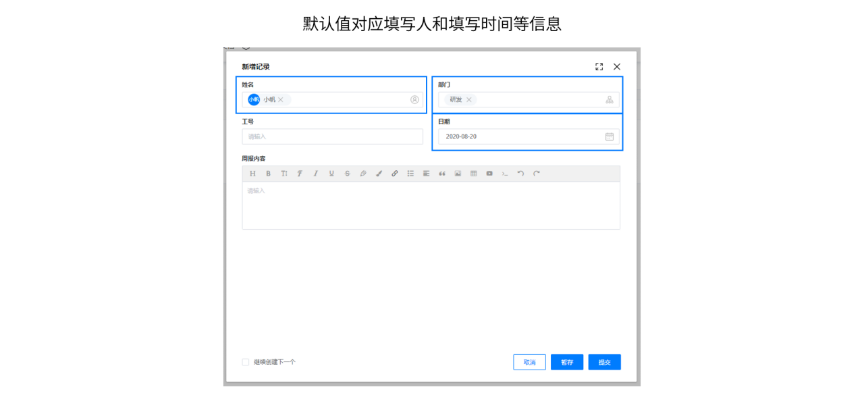The image size is (864, 400).
Task: Click the 取消 cancel button
Action: (x=529, y=362)
